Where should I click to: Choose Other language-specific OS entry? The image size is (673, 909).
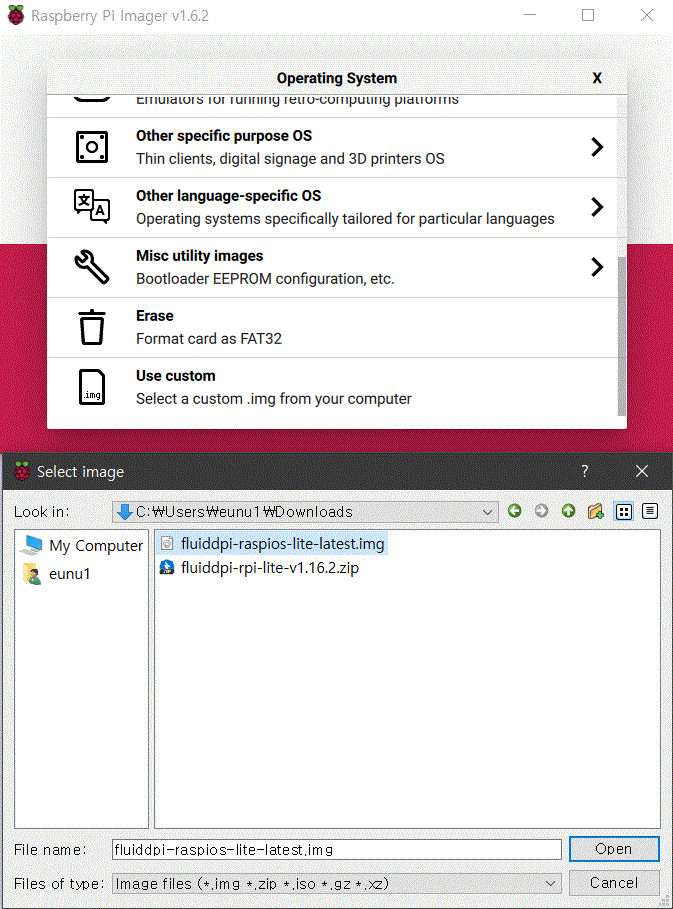332,208
